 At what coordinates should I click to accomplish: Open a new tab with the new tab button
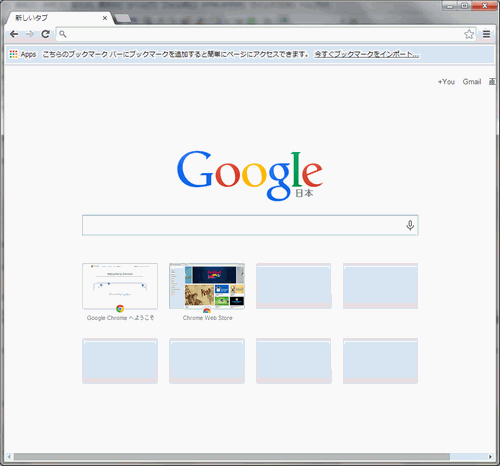[123, 18]
